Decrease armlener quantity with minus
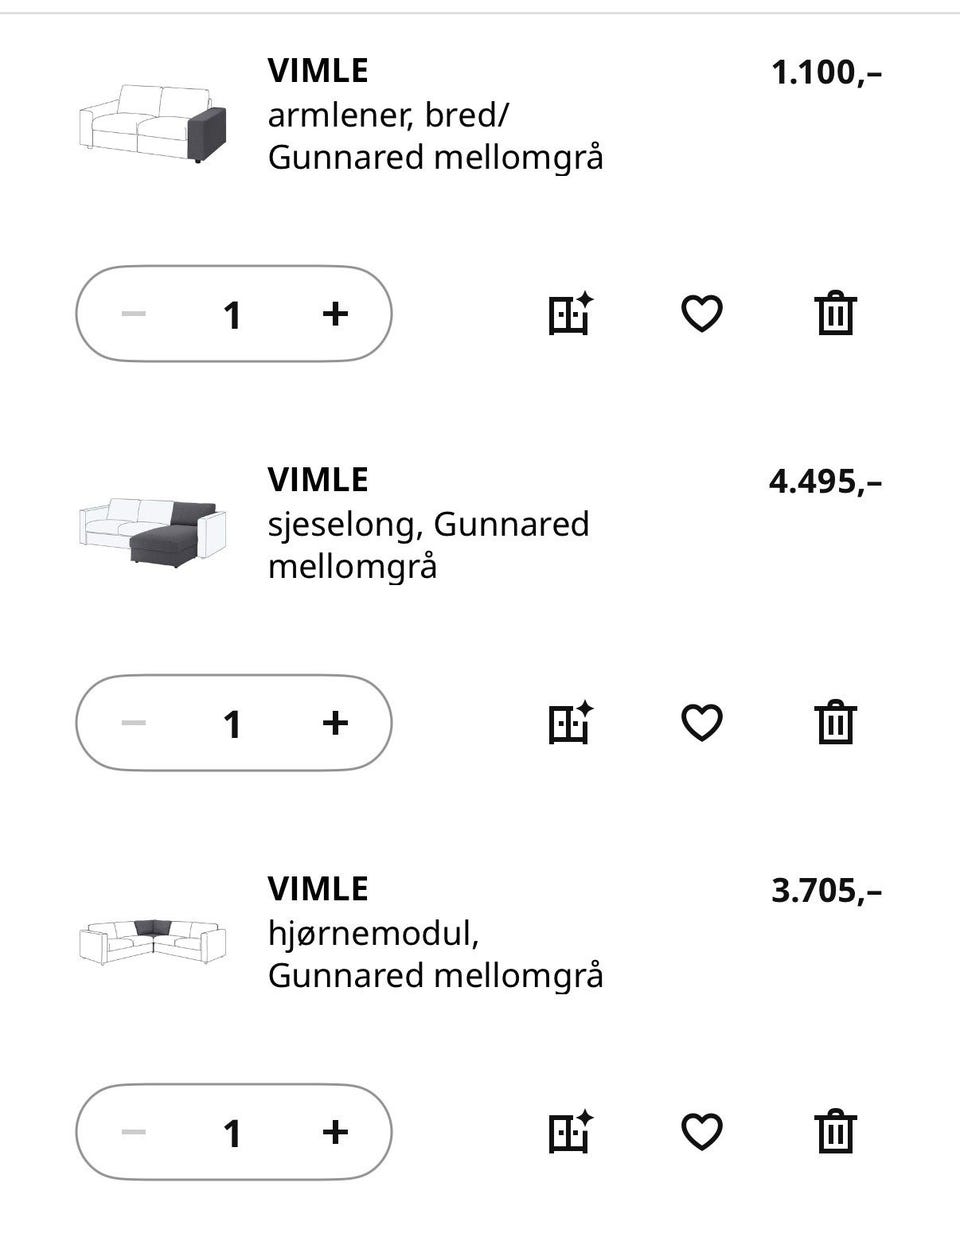 tap(134, 314)
